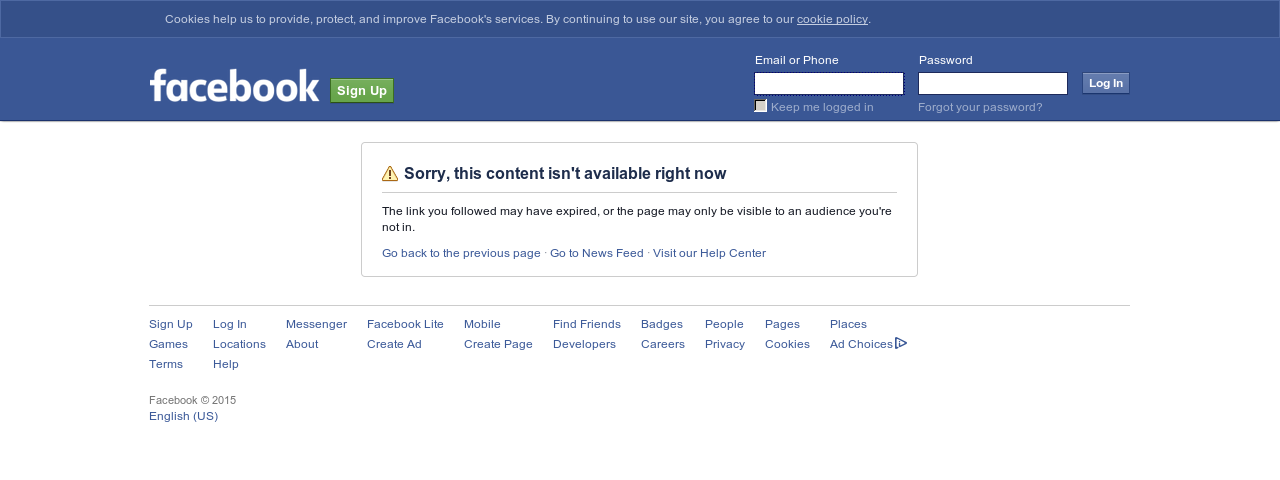Click the warning triangle icon

click(x=390, y=174)
